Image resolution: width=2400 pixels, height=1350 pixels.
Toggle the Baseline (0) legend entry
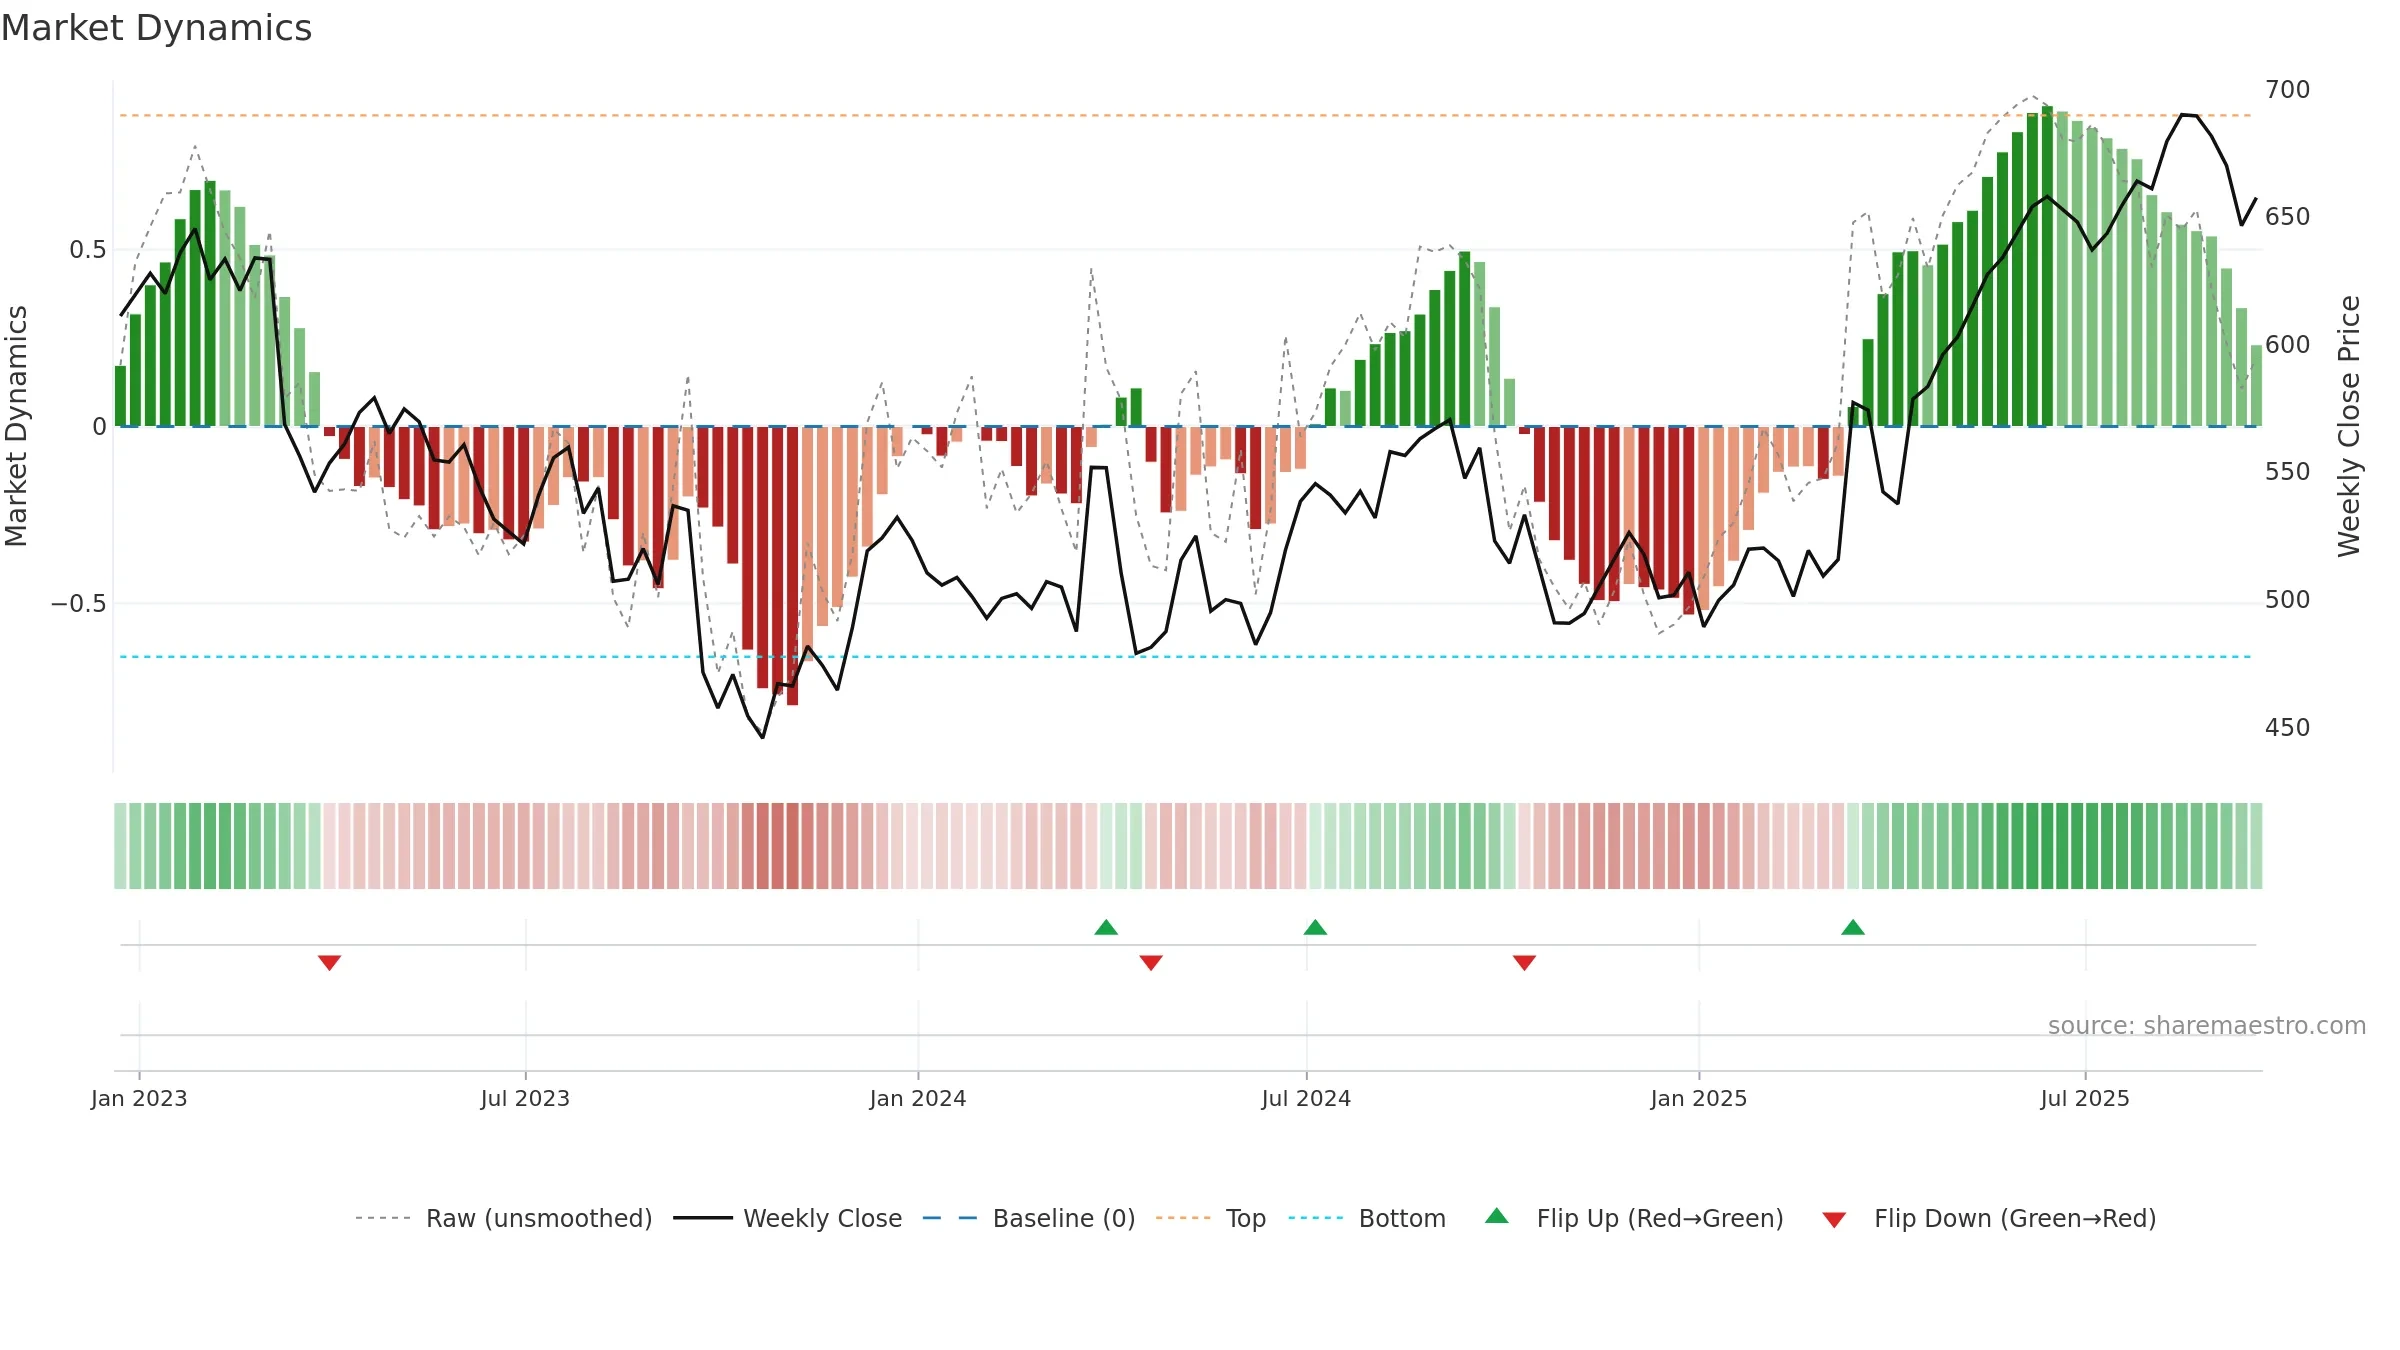(1029, 1218)
